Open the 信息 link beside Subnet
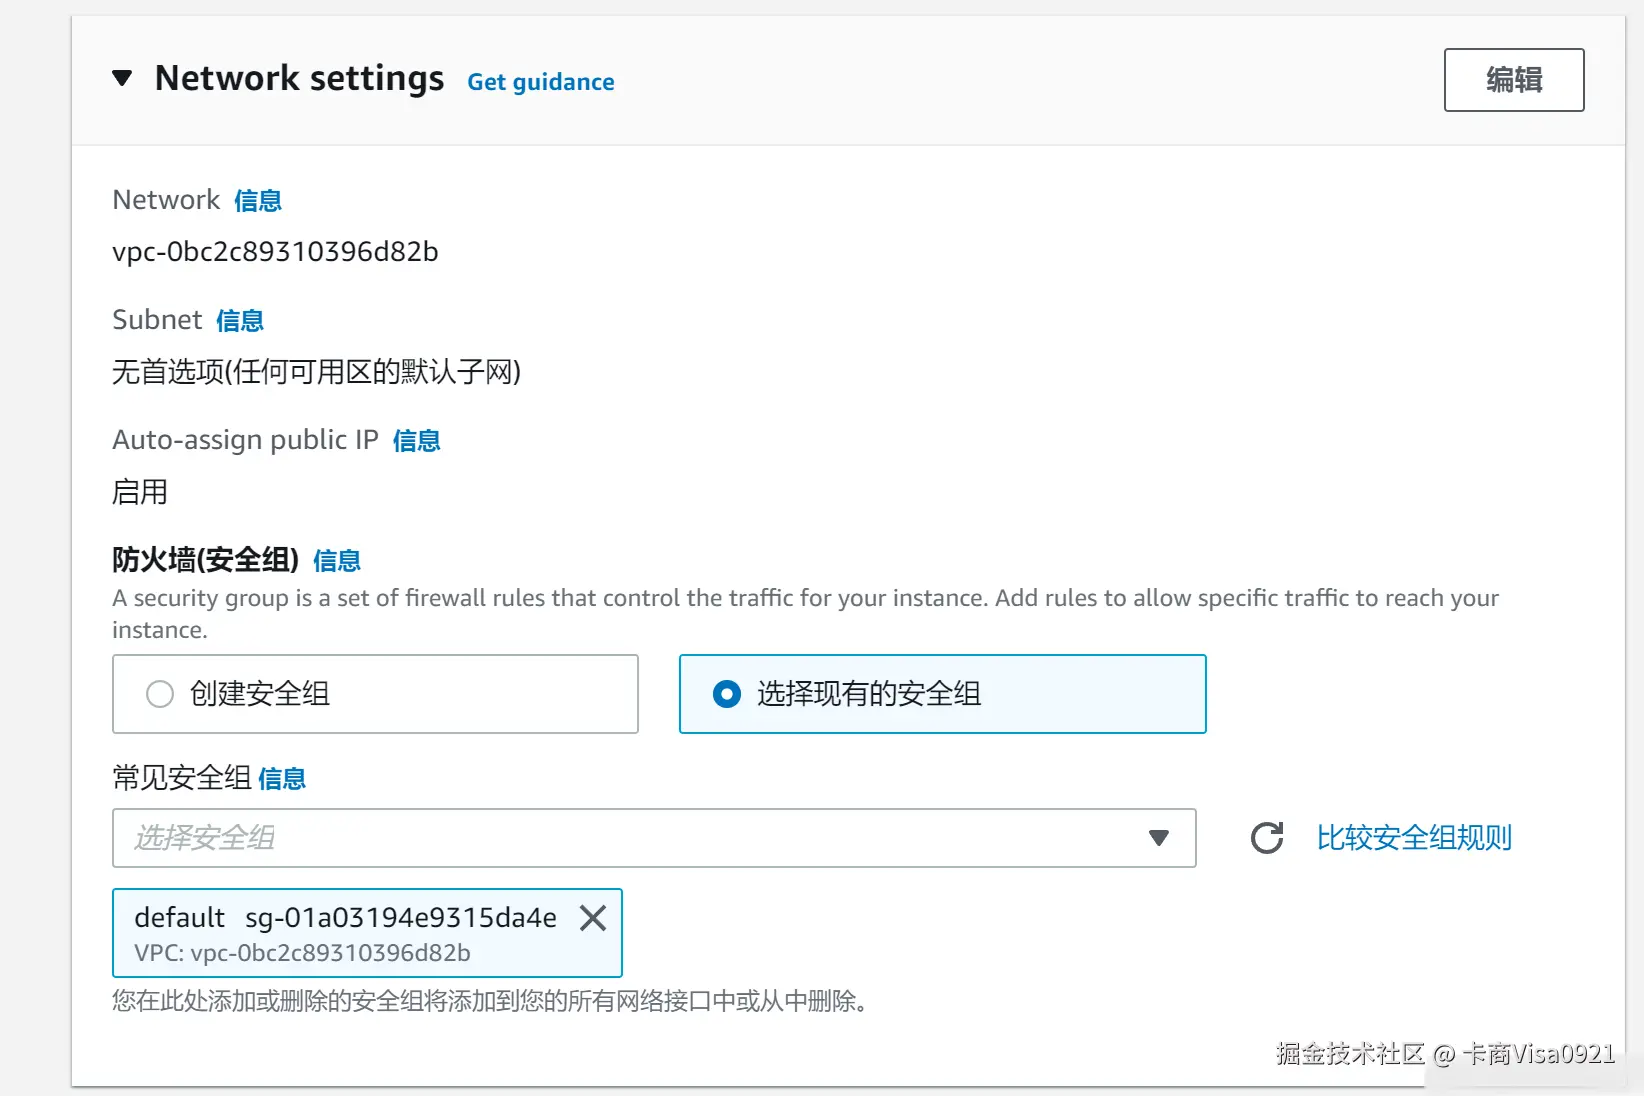This screenshot has height=1096, width=1644. 240,321
